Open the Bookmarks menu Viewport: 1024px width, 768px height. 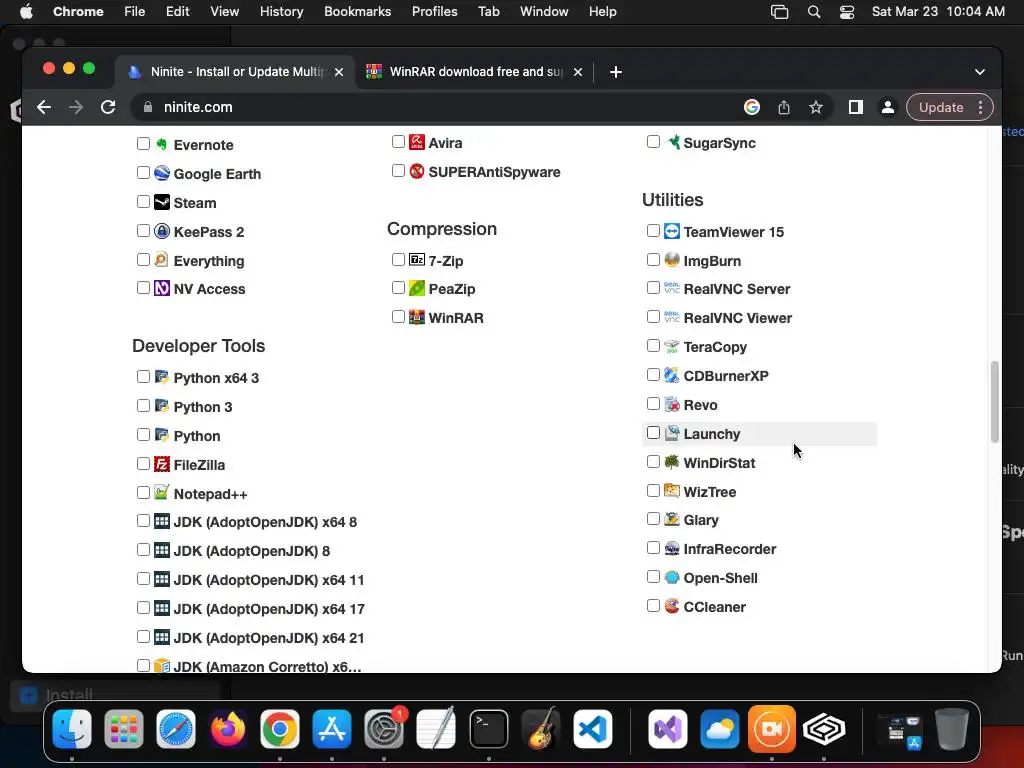point(357,11)
